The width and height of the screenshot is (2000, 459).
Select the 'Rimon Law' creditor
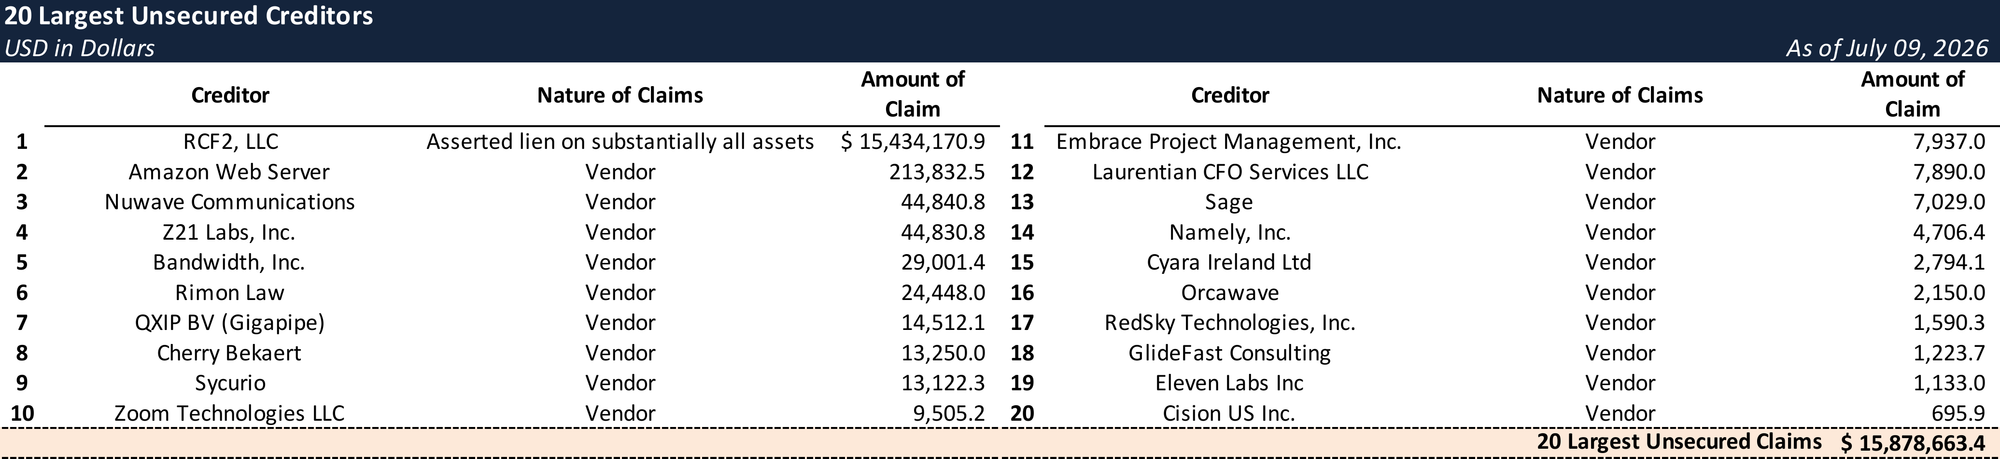tap(229, 293)
